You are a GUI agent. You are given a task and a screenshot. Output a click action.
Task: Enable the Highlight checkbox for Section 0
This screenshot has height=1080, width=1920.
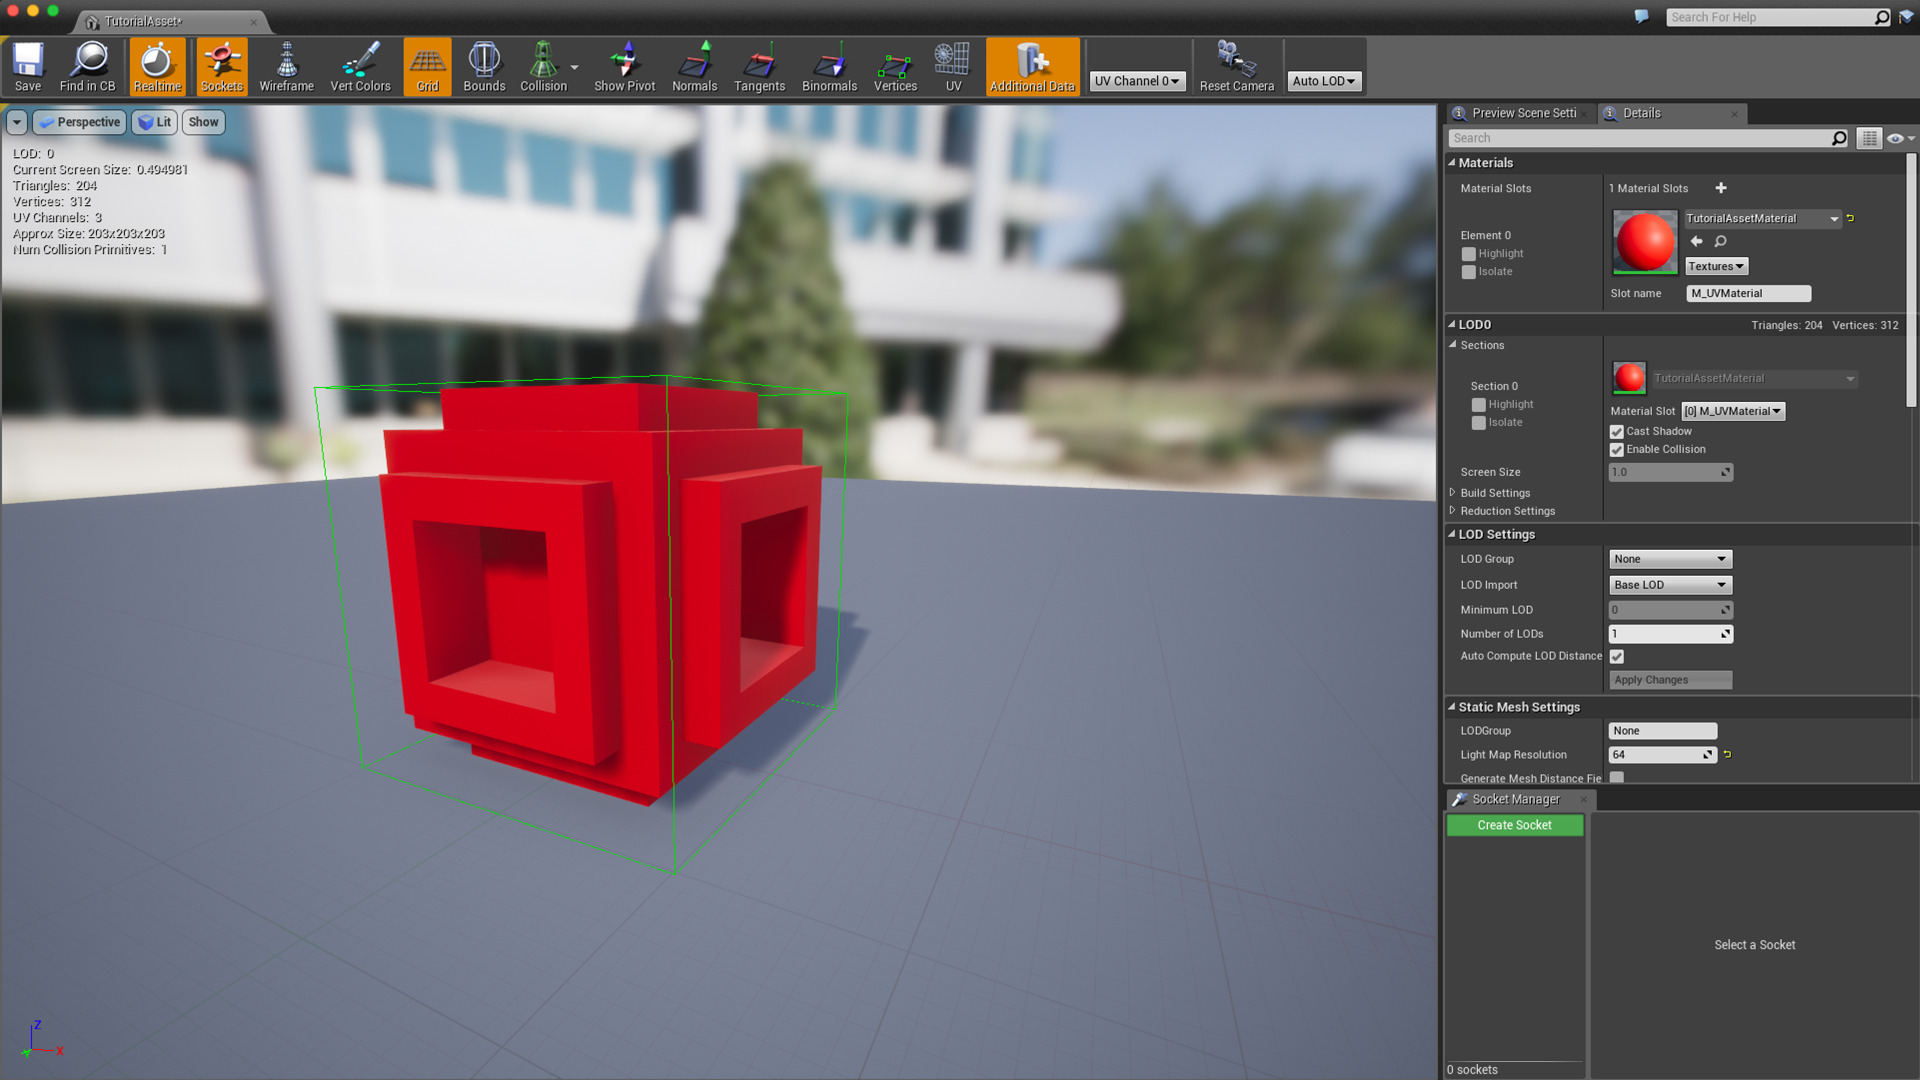(x=1479, y=404)
